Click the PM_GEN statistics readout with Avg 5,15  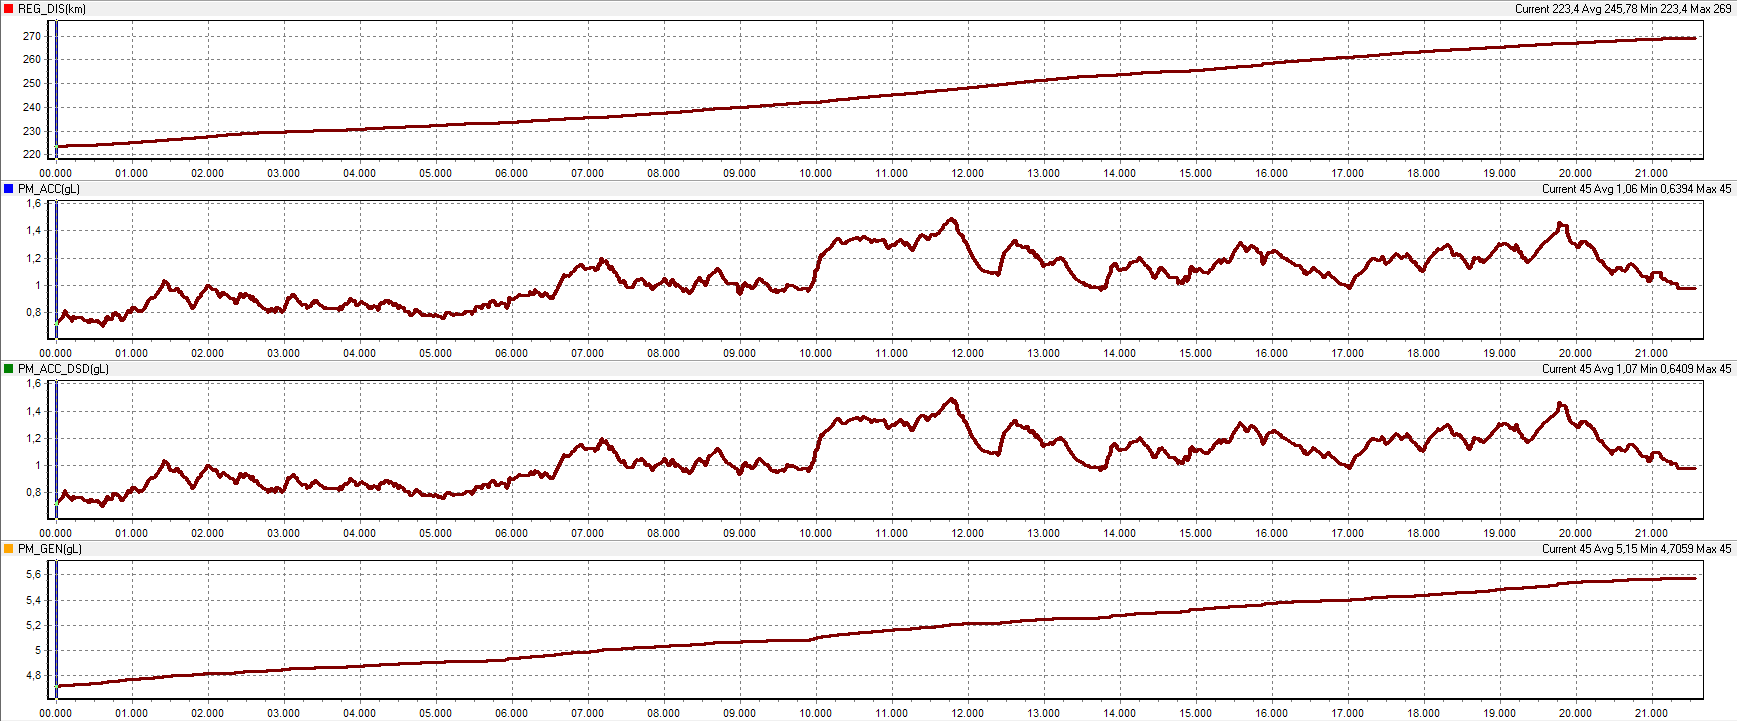tap(1636, 549)
